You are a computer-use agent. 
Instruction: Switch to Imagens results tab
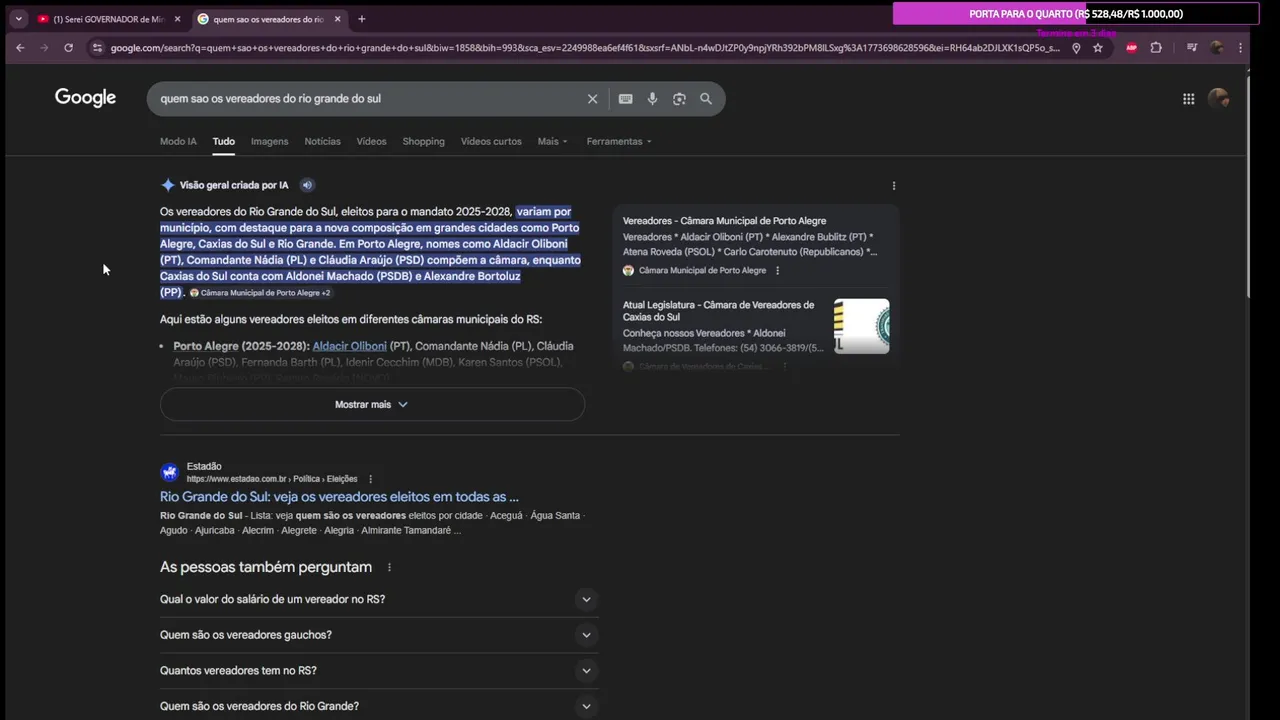[269, 141]
